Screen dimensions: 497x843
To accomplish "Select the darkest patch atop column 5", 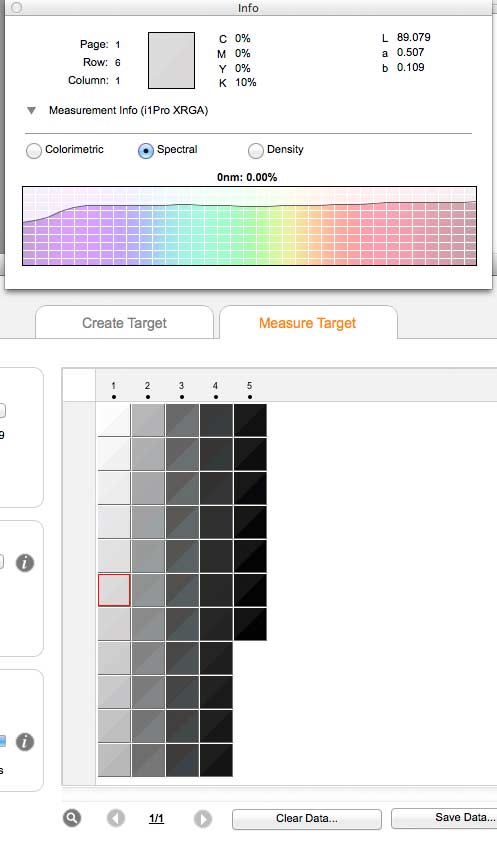I will coord(250,420).
